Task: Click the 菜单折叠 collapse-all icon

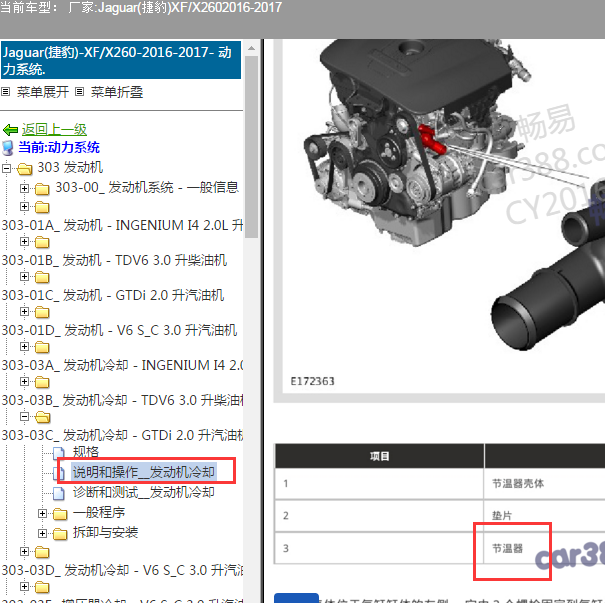Action: [79, 92]
